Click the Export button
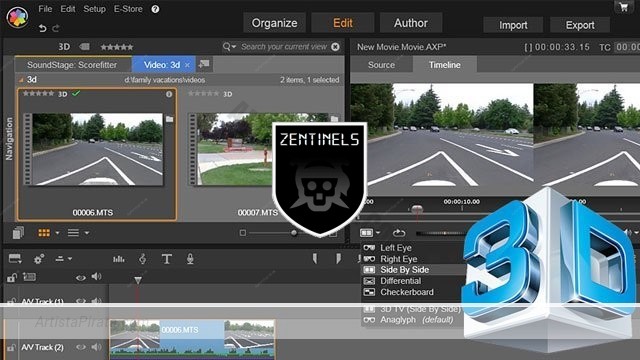This screenshot has width=640, height=360. tap(580, 25)
